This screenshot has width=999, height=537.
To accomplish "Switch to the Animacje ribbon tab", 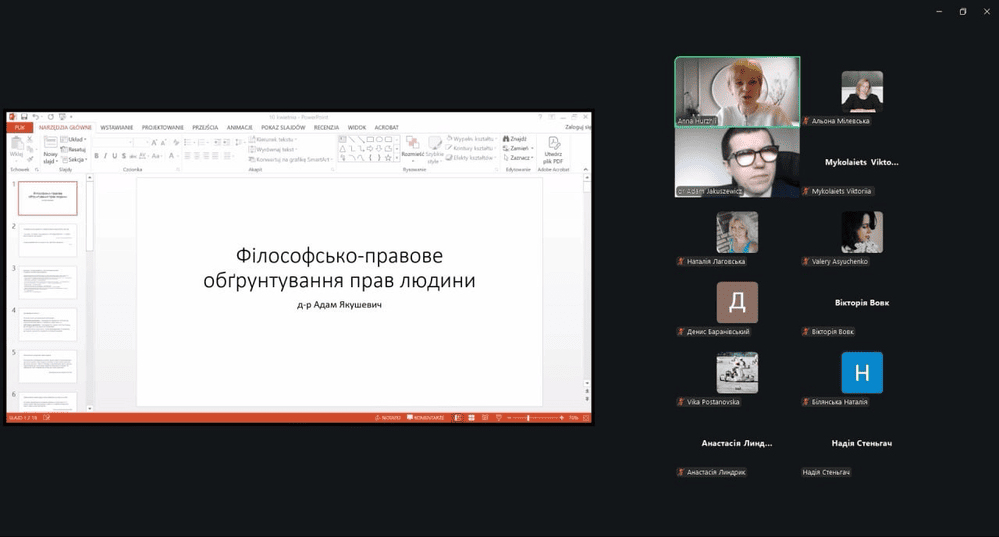I will point(239,128).
